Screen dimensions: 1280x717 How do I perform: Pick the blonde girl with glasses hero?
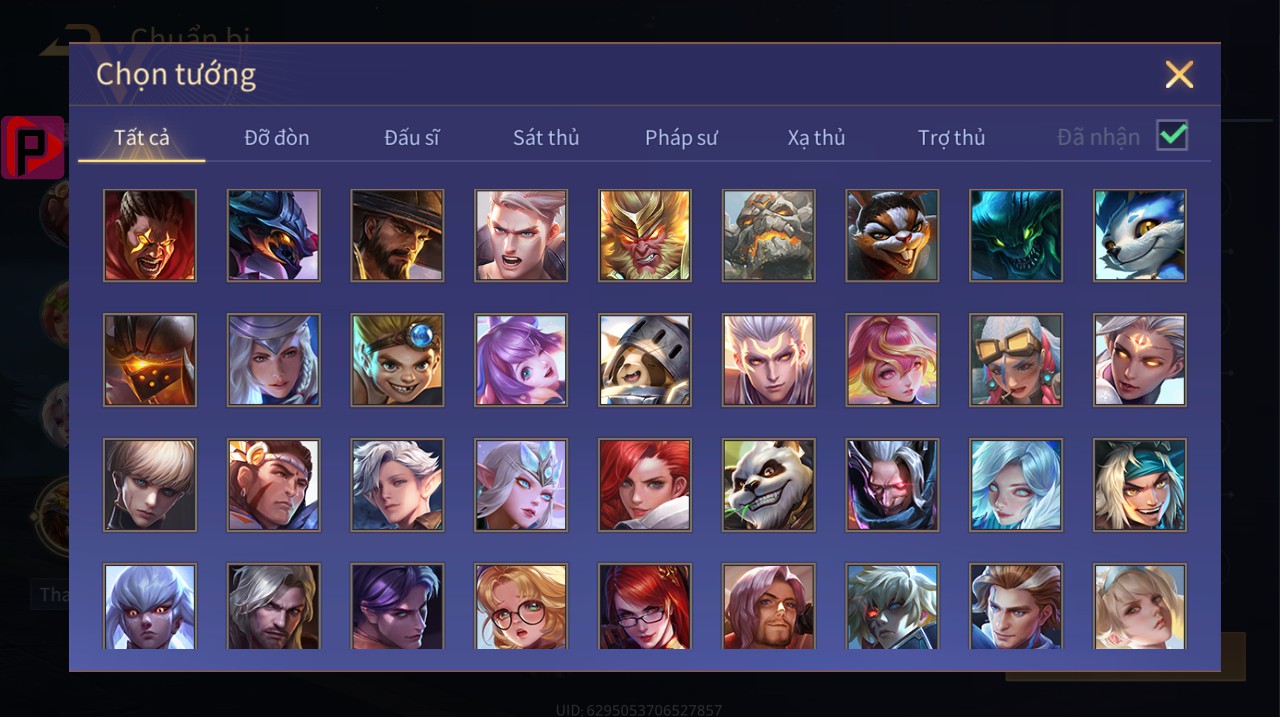point(521,607)
